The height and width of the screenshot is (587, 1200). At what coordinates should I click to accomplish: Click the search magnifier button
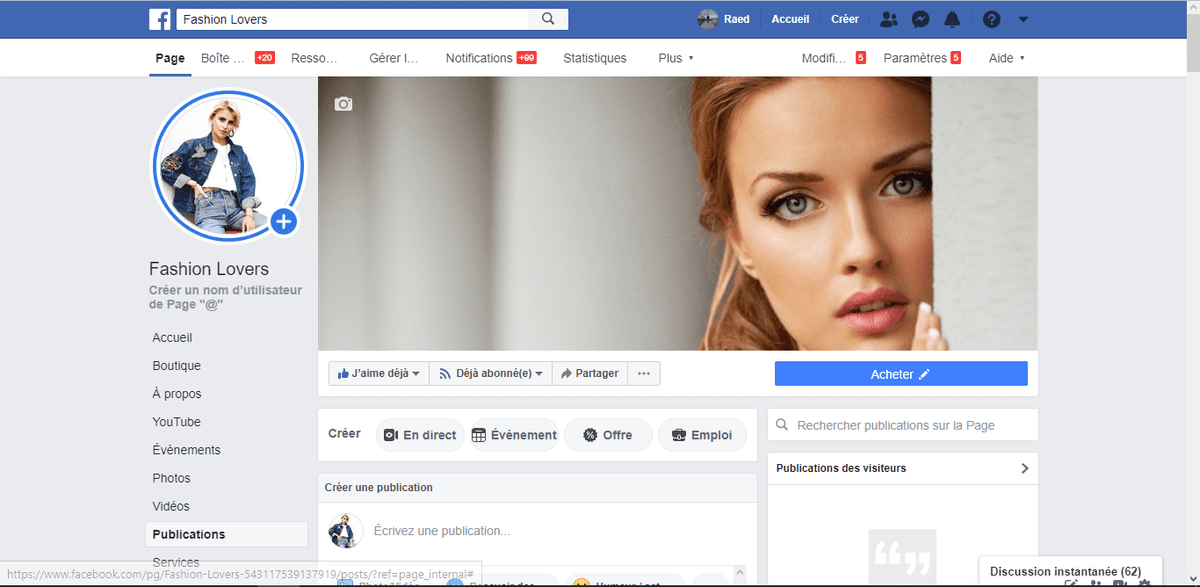(548, 19)
